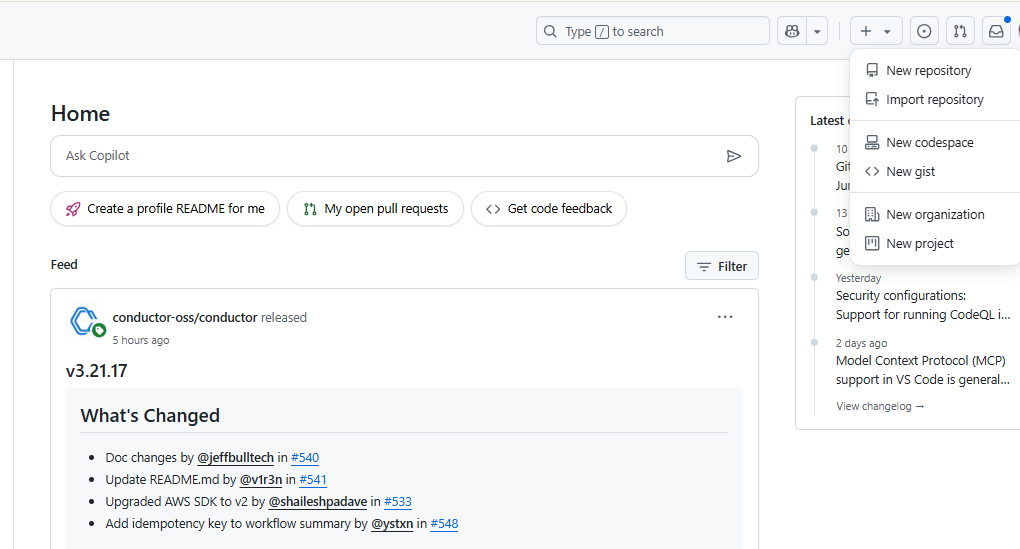Expand the Copilot dropdown arrow

(x=818, y=31)
